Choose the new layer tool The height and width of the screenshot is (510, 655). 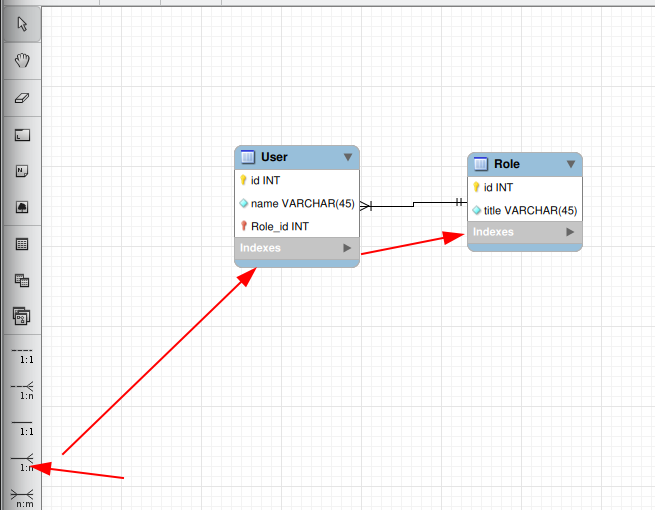point(22,135)
